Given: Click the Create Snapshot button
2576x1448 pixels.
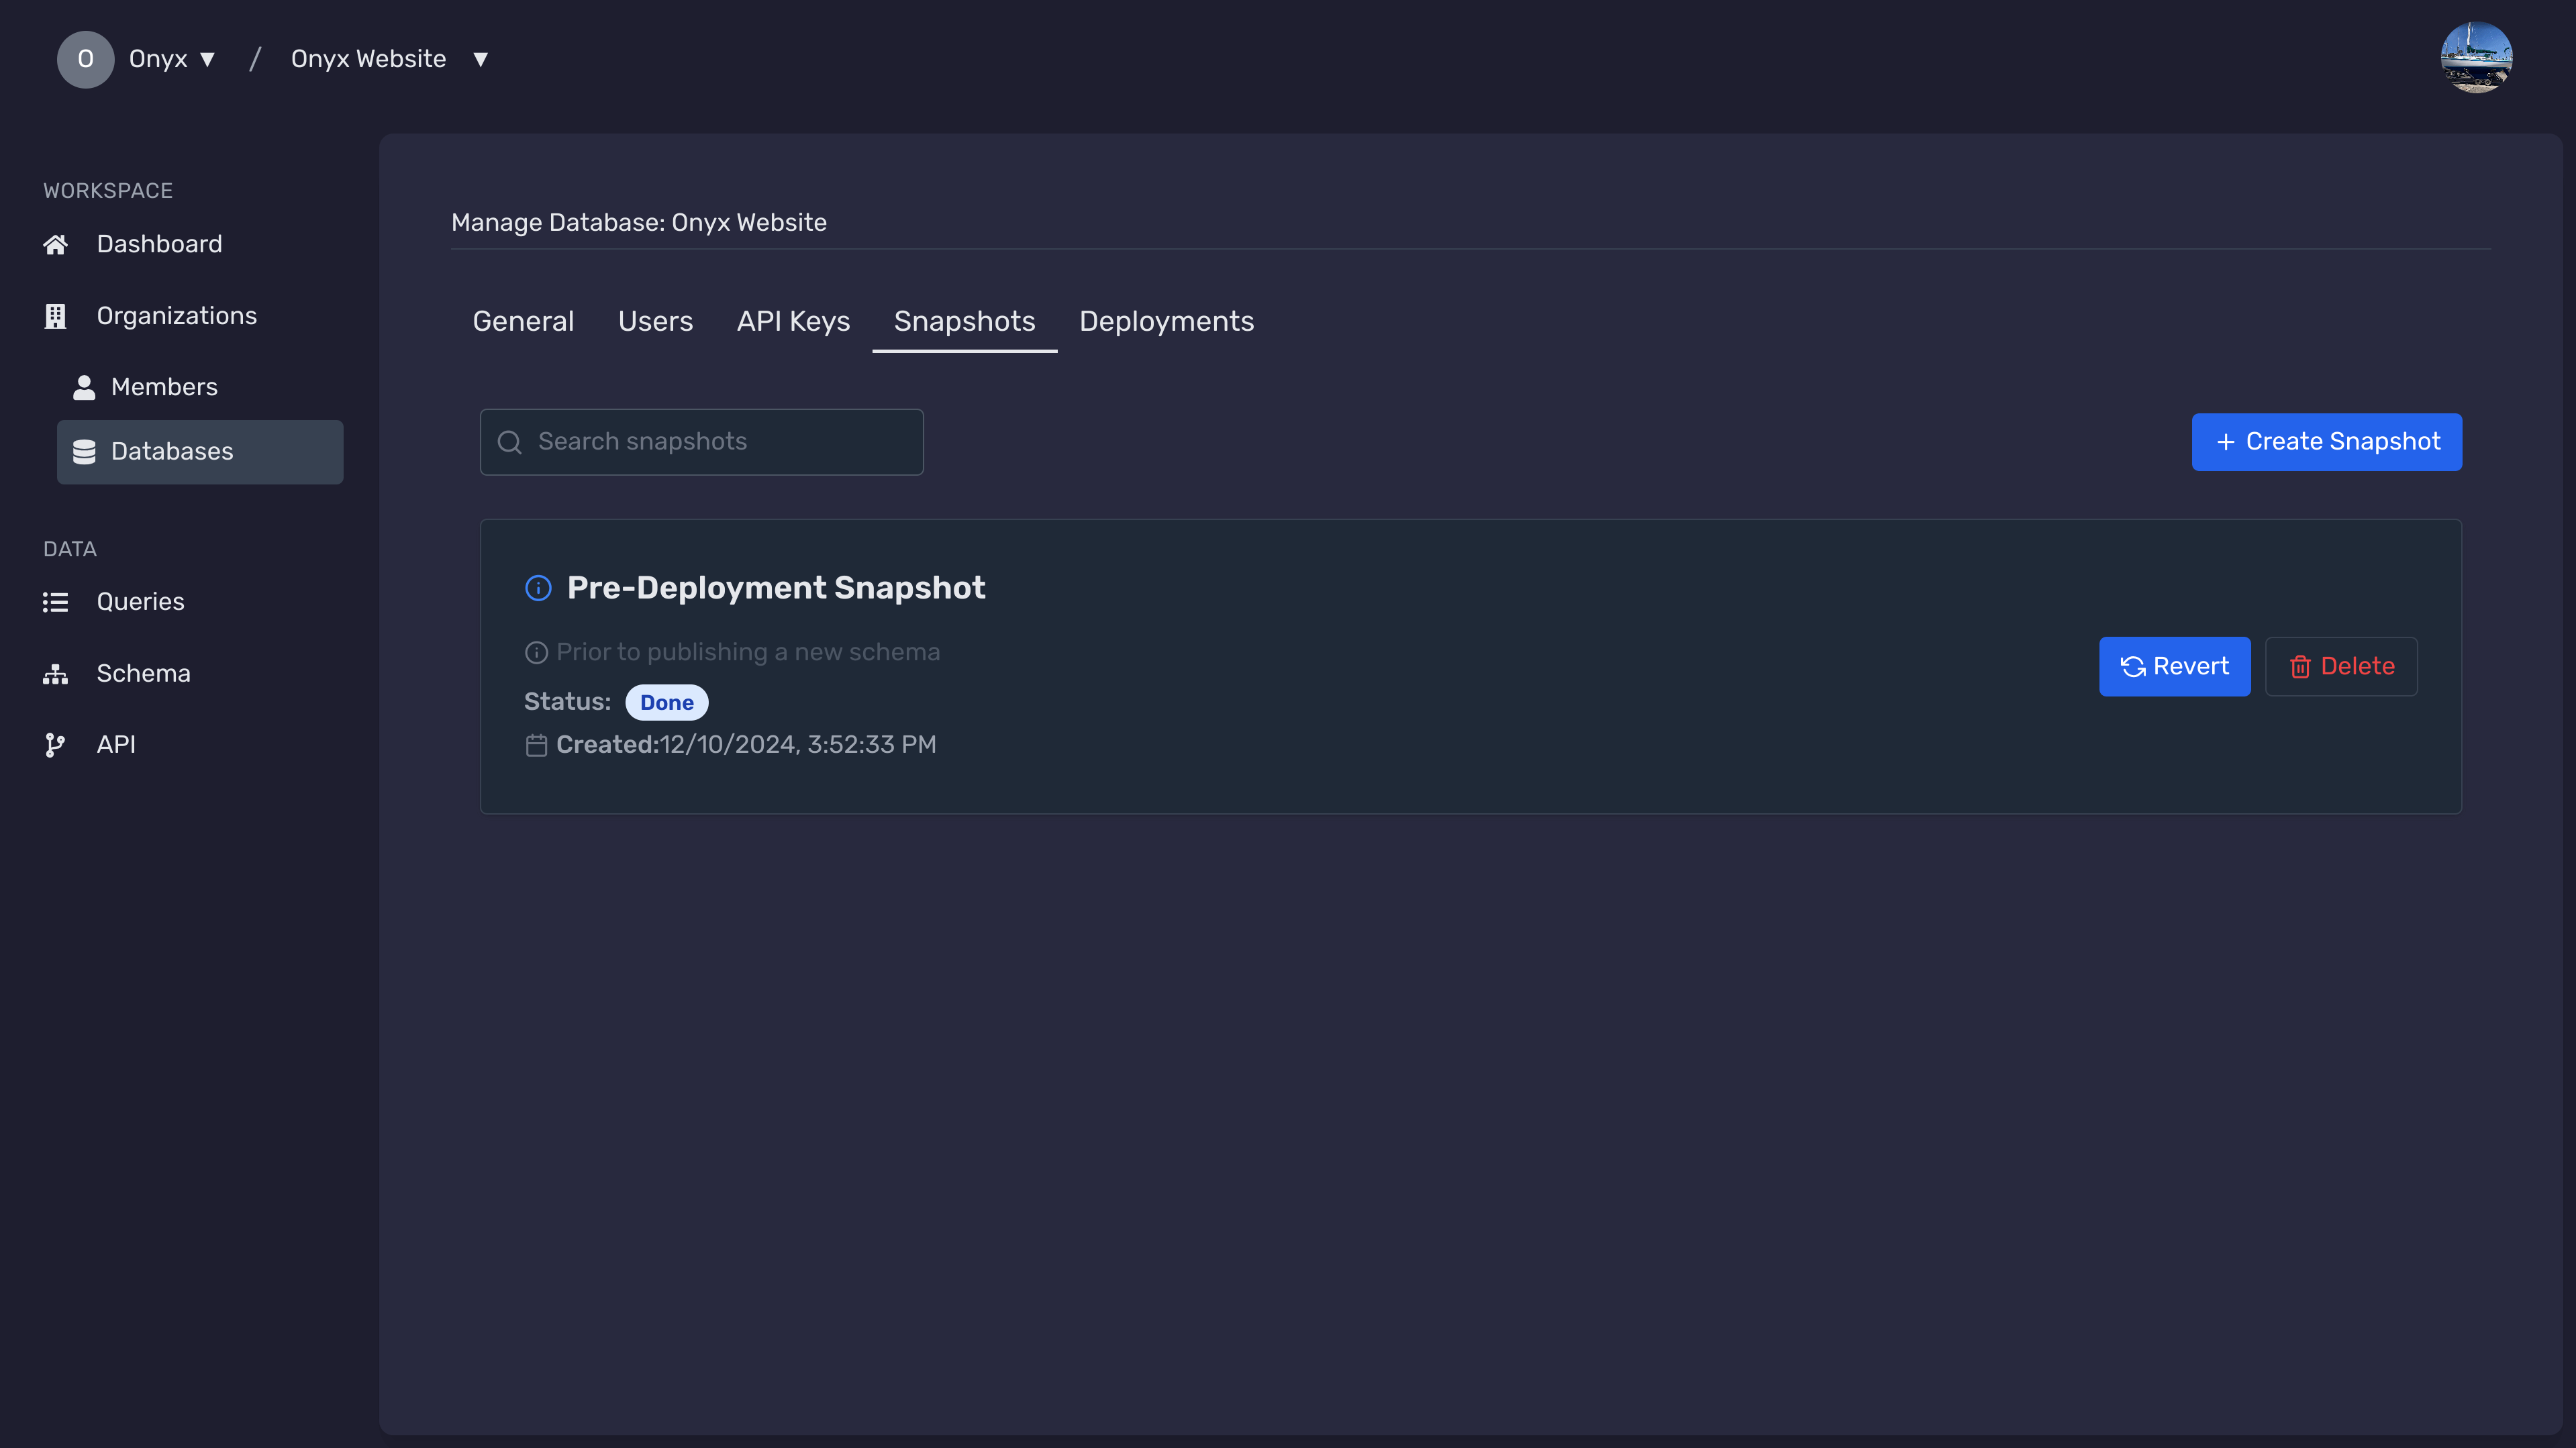Looking at the screenshot, I should (x=2326, y=442).
